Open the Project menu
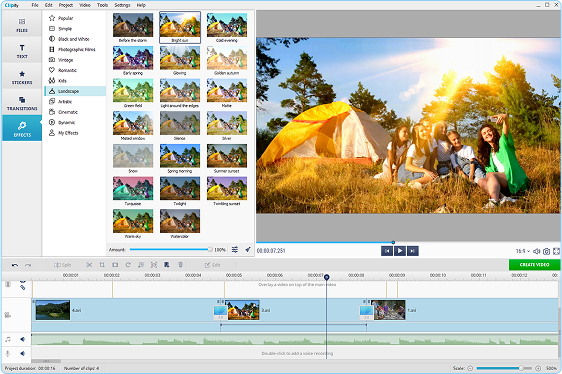This screenshot has width=562, height=374. pos(66,5)
